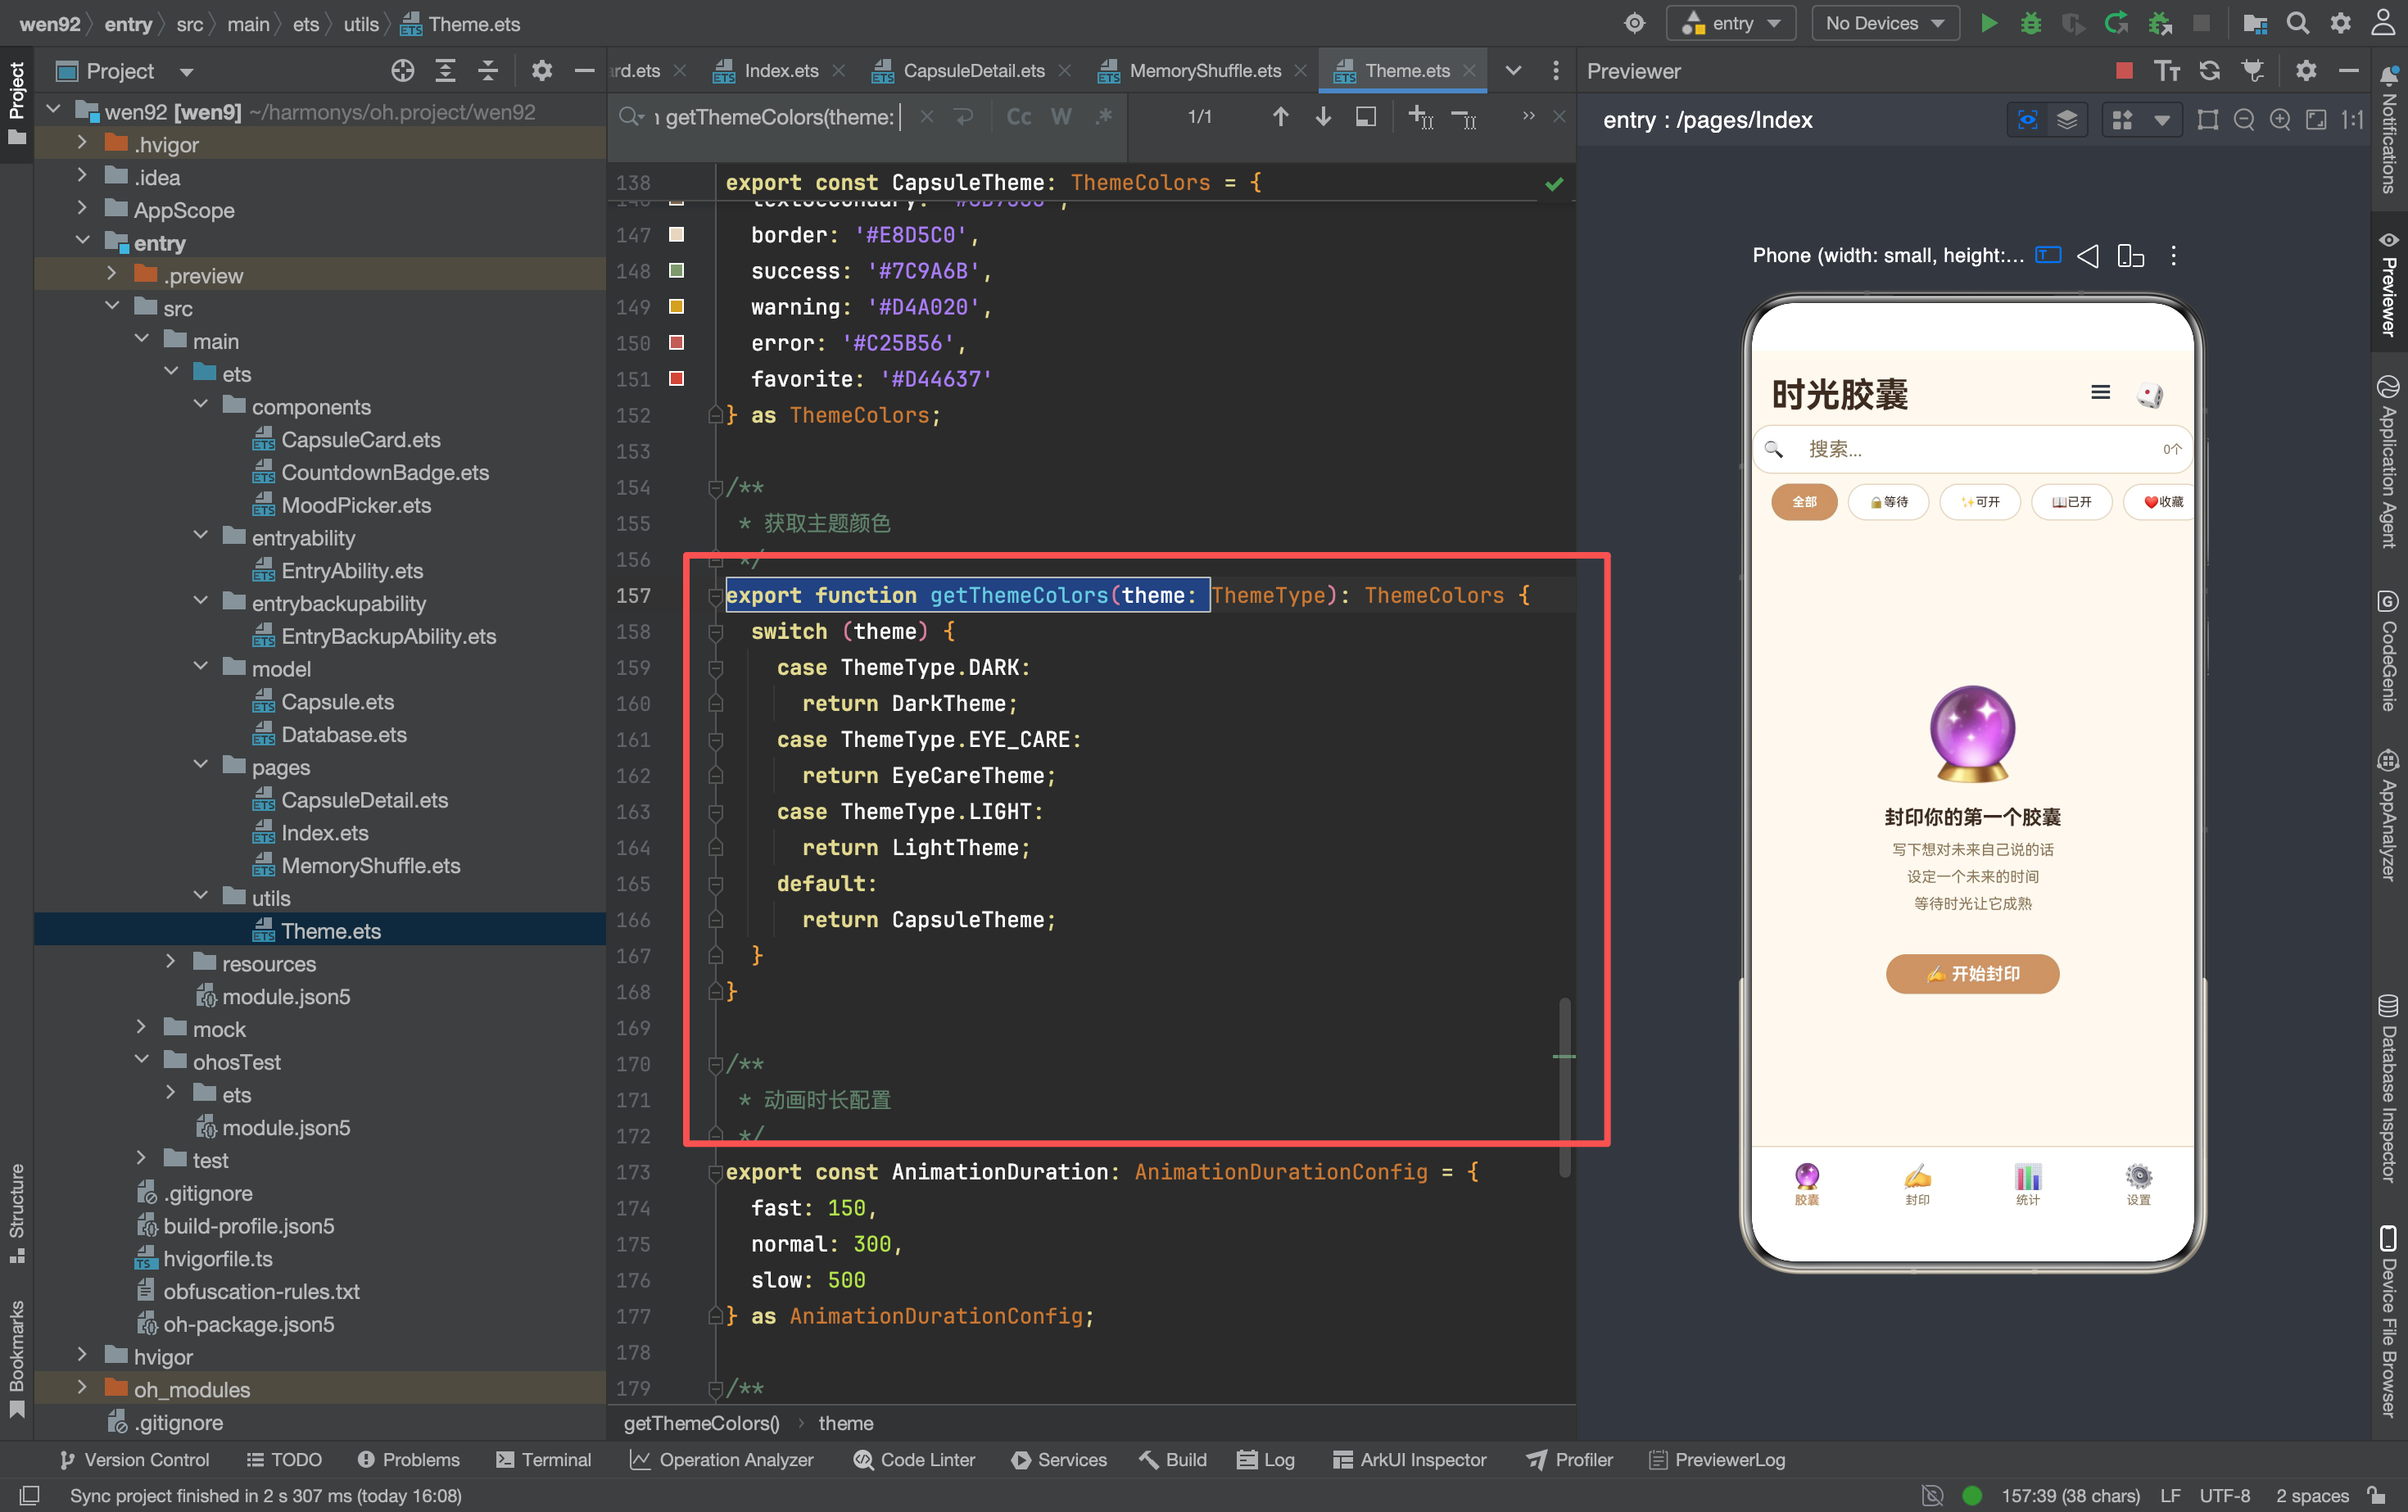
Task: Run the entry module with green play icon
Action: pyautogui.click(x=1989, y=23)
